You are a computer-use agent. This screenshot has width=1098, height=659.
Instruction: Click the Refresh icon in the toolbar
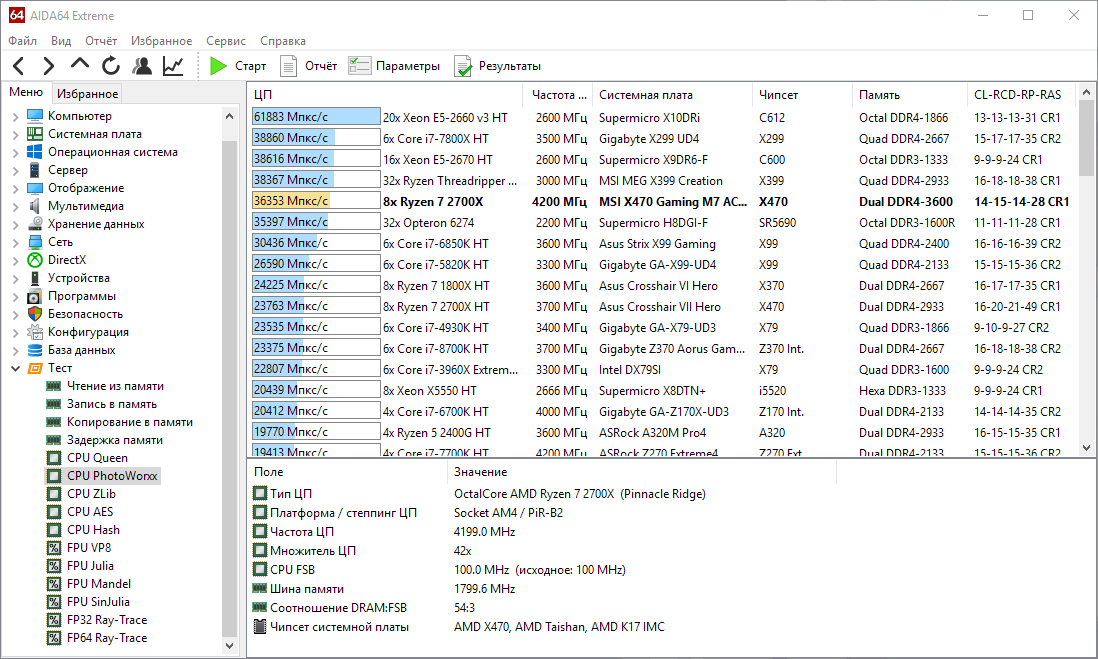[x=111, y=67]
